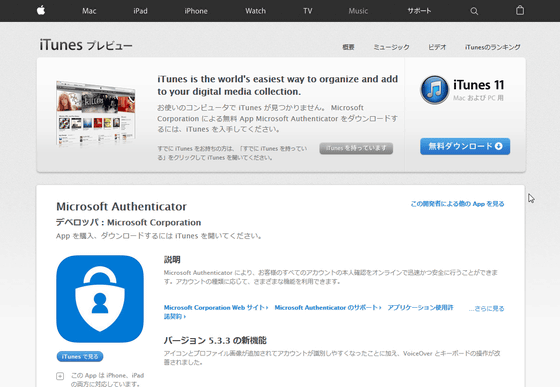Image resolution: width=560 pixels, height=387 pixels.
Task: Open Microsoft Corporation Web サイト link
Action: pyautogui.click(x=216, y=307)
